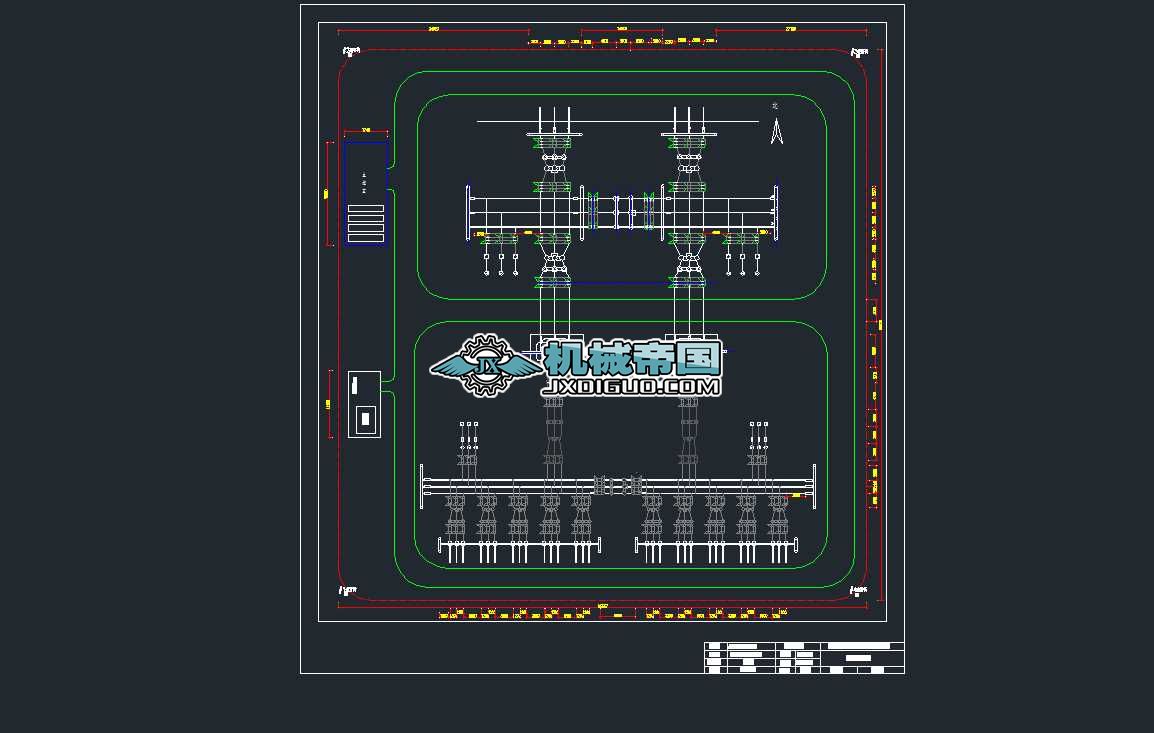This screenshot has height=733, width=1154.
Task: Click the horizontal busbar spanning the lower yard
Action: pyautogui.click(x=620, y=485)
